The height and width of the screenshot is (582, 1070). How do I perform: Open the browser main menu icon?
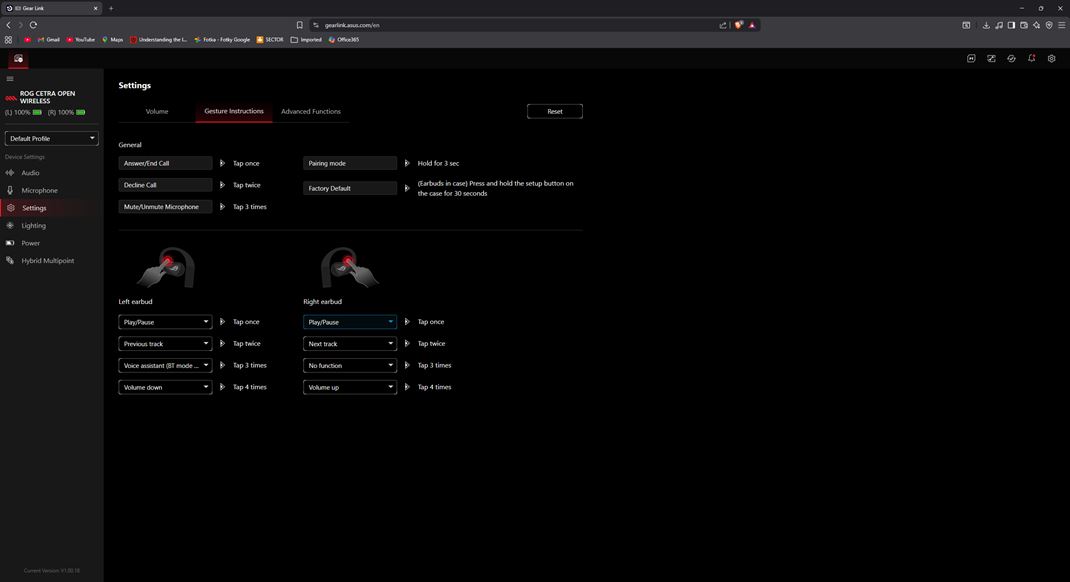[1061, 25]
